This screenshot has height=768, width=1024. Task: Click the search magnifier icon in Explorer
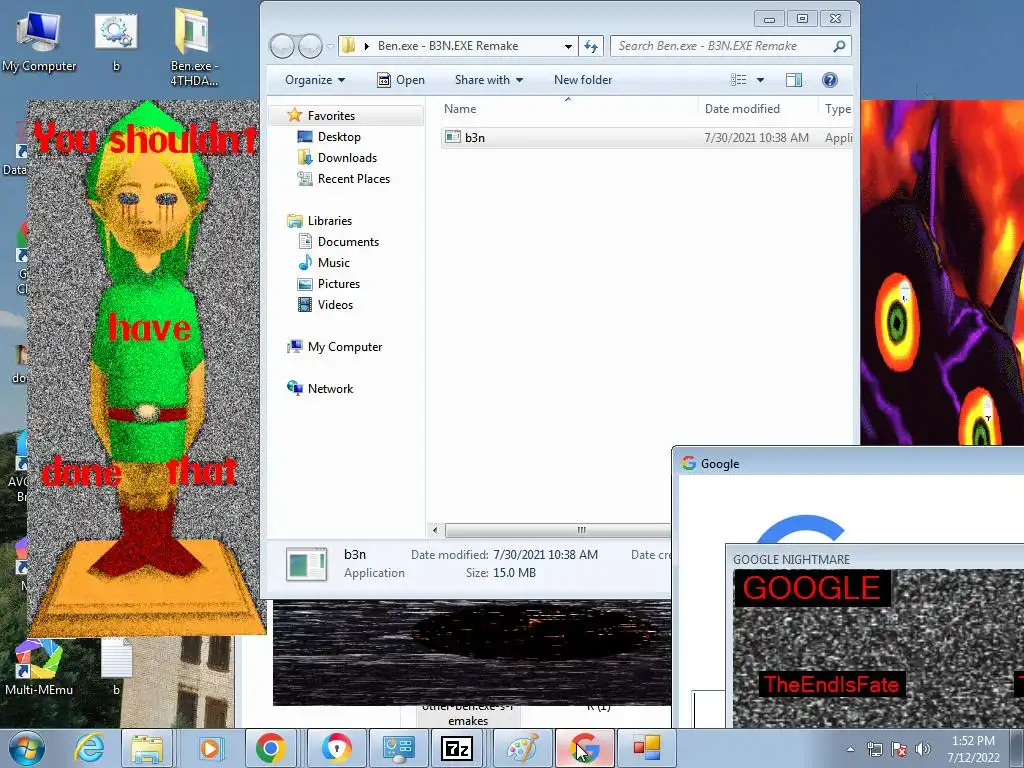(x=839, y=46)
